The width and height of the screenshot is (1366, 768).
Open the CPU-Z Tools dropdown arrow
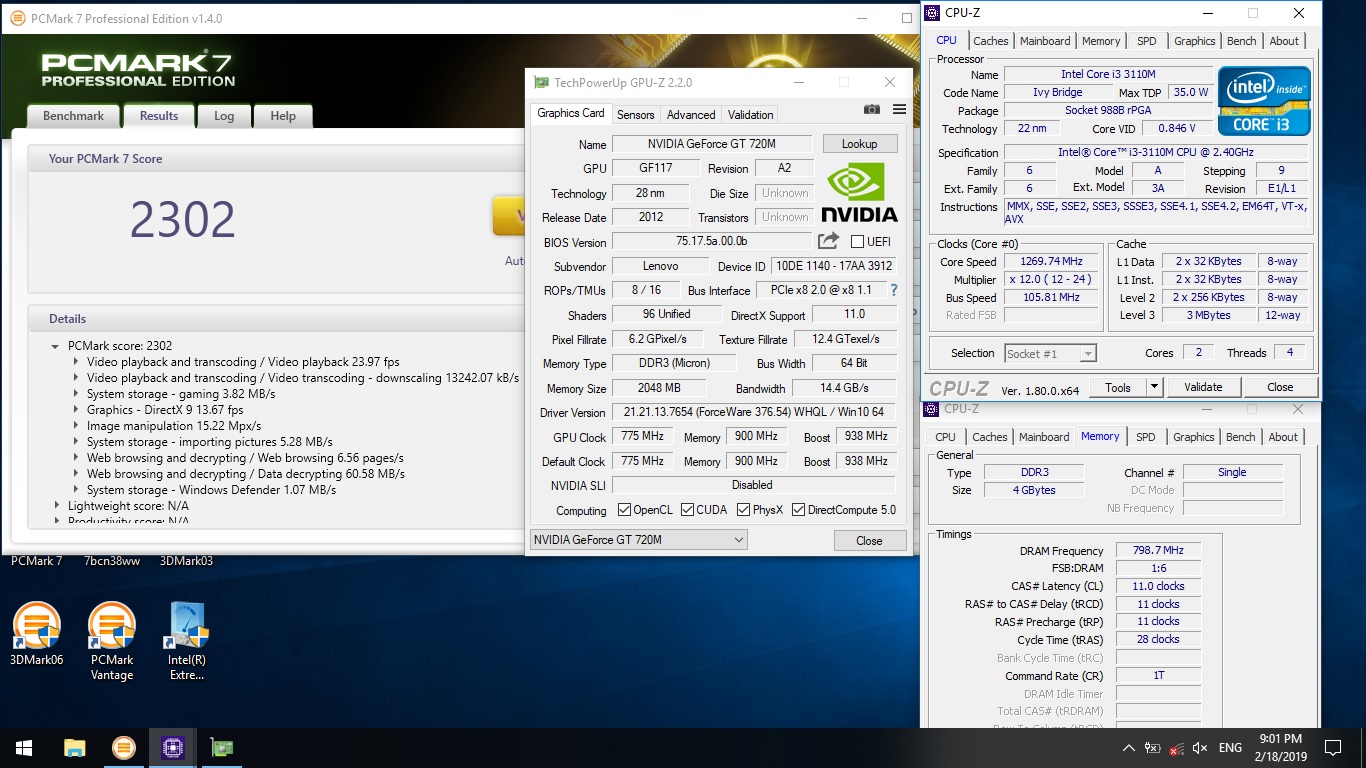tap(1154, 387)
